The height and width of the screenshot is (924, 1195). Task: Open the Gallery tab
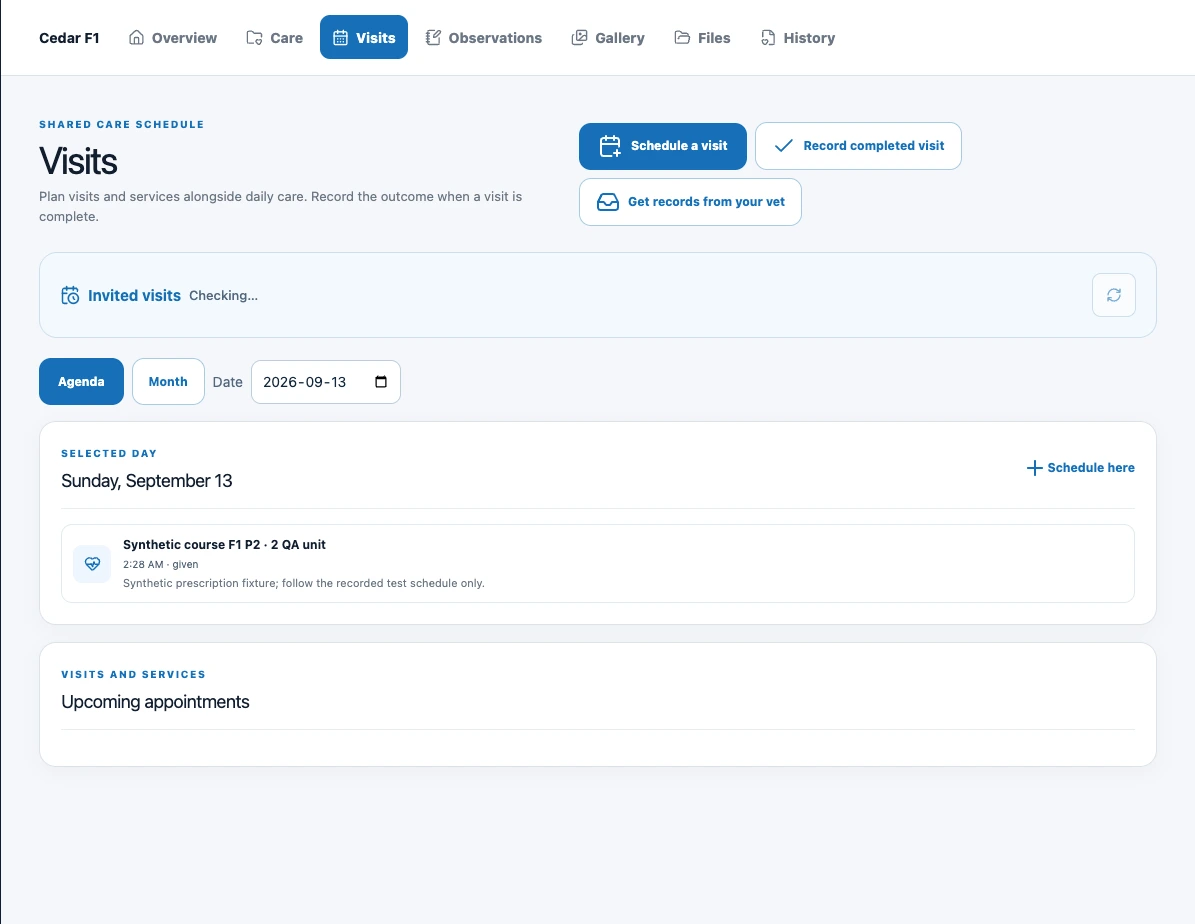pos(607,37)
